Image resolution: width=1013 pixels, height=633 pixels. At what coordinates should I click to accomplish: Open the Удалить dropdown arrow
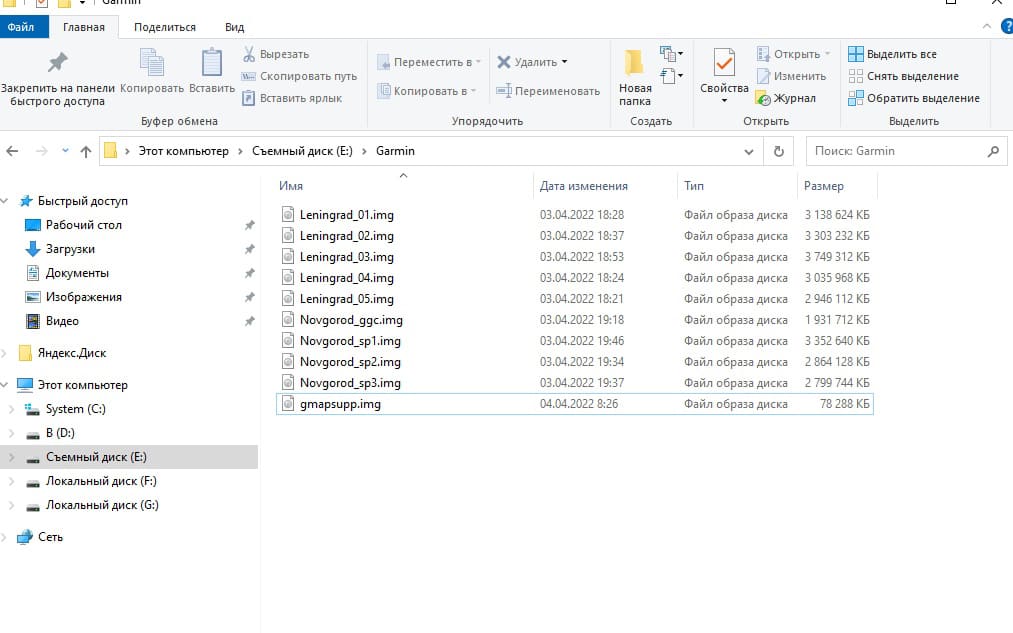[564, 62]
